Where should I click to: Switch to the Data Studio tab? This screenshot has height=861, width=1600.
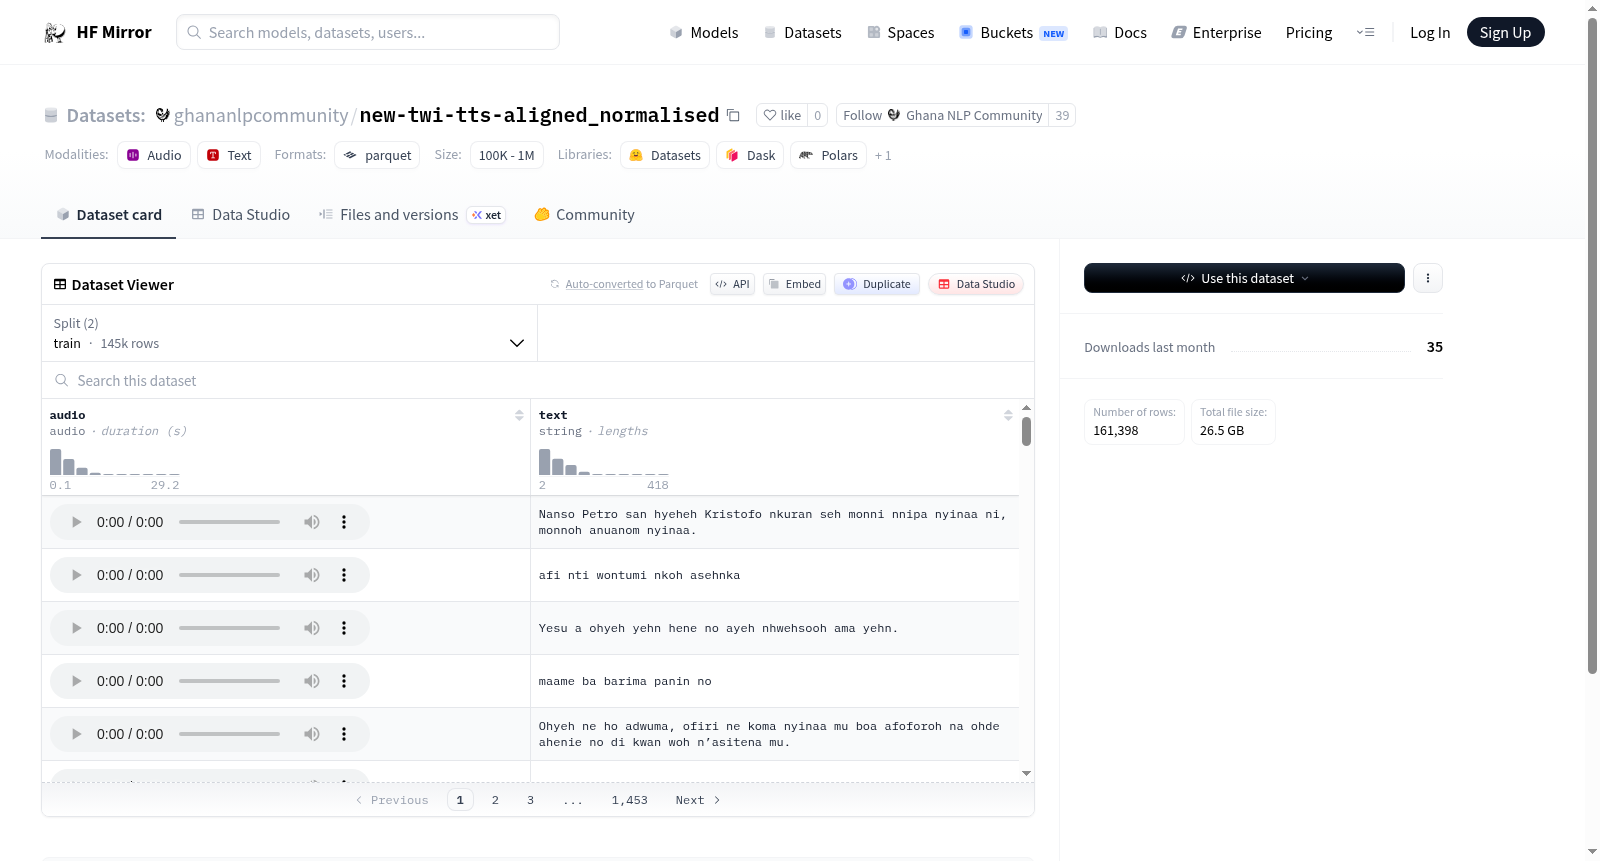(x=241, y=215)
